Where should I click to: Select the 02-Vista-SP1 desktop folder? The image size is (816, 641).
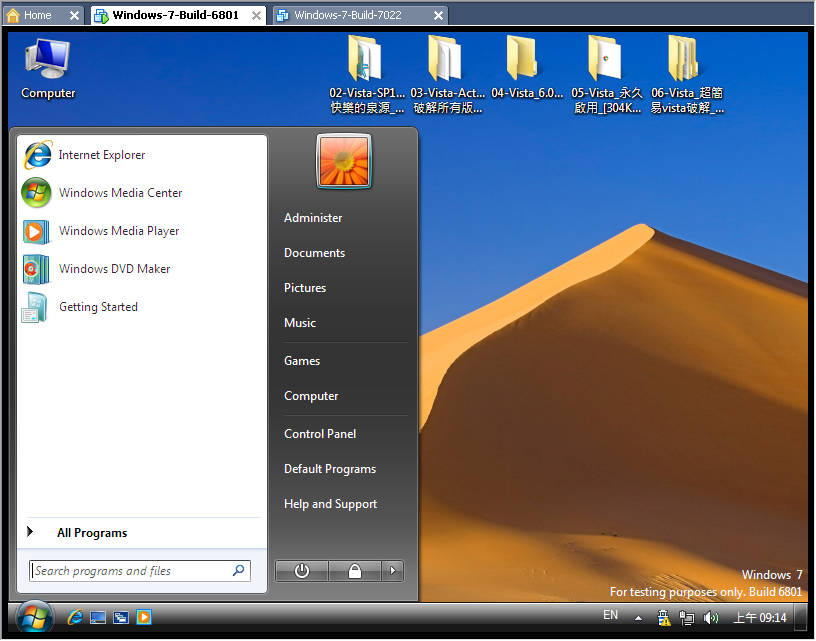(x=367, y=74)
